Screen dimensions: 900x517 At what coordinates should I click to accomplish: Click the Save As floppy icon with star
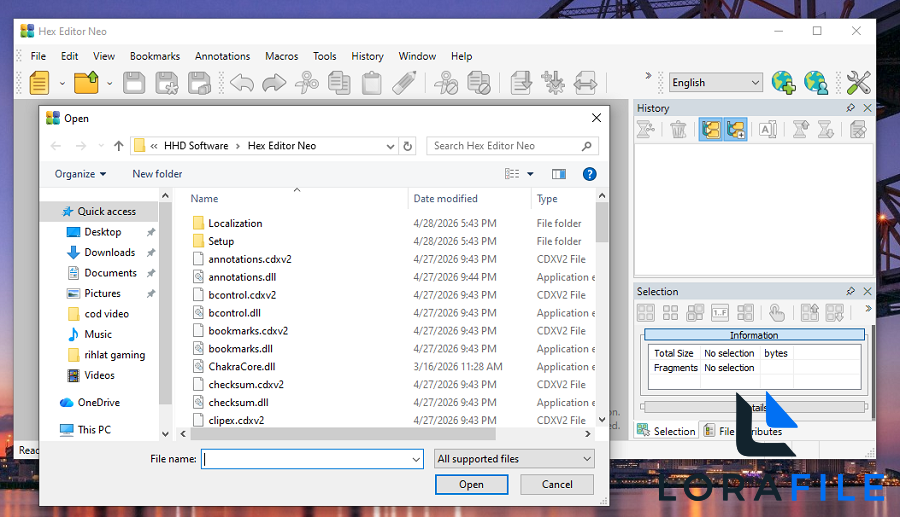tap(167, 83)
